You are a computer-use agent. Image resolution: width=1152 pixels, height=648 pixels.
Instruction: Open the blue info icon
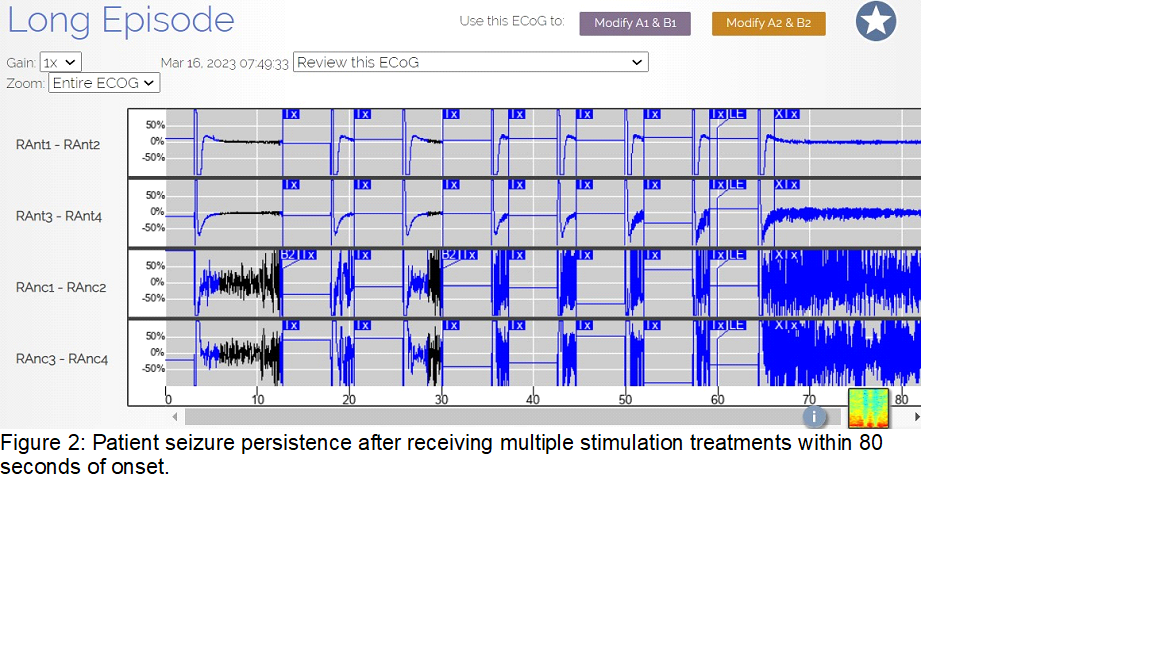[x=814, y=417]
